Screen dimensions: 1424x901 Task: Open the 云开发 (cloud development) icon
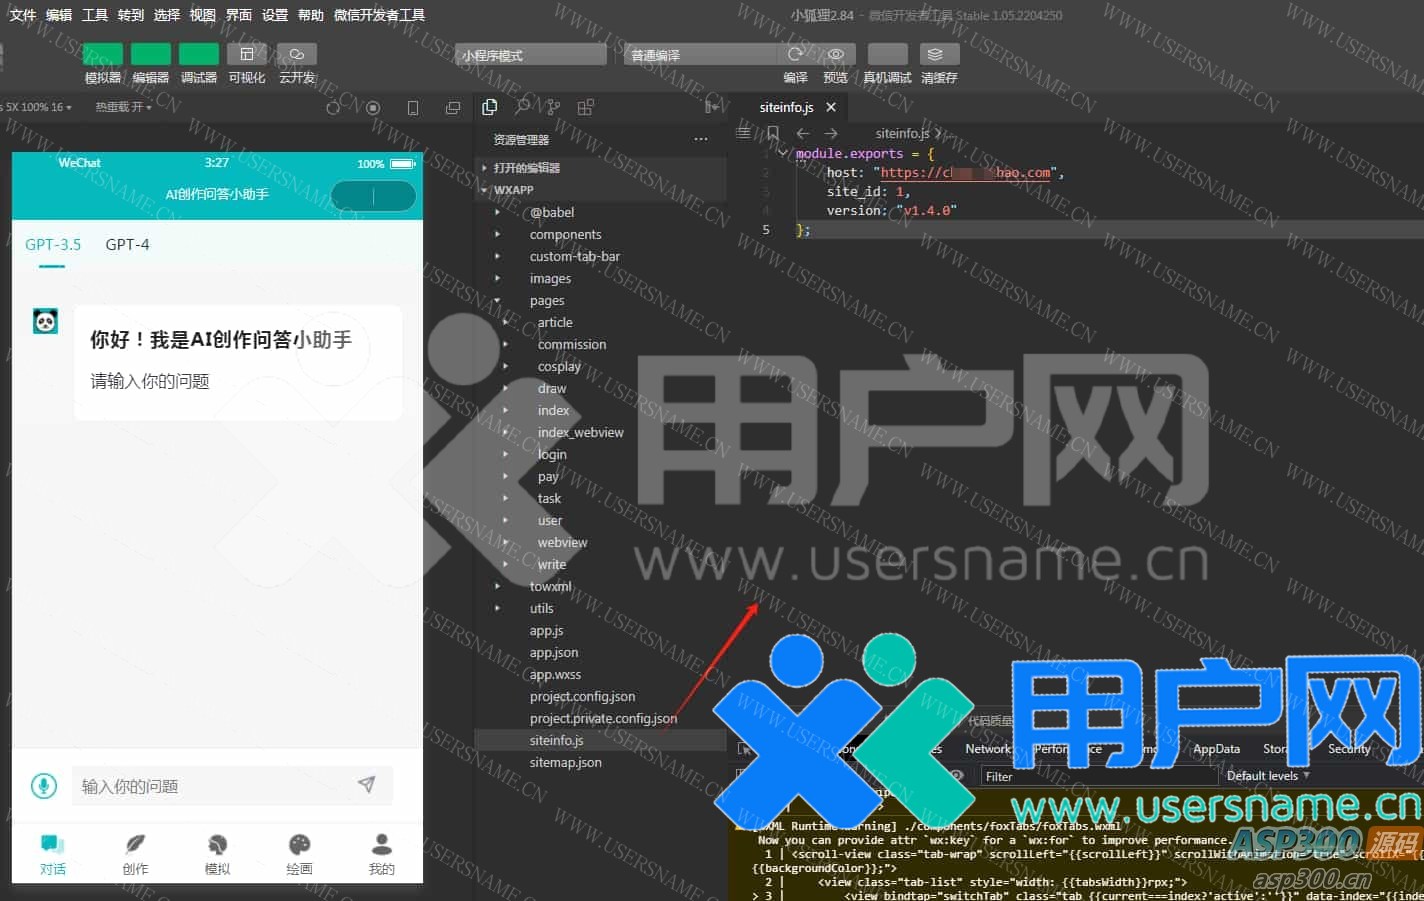(297, 54)
